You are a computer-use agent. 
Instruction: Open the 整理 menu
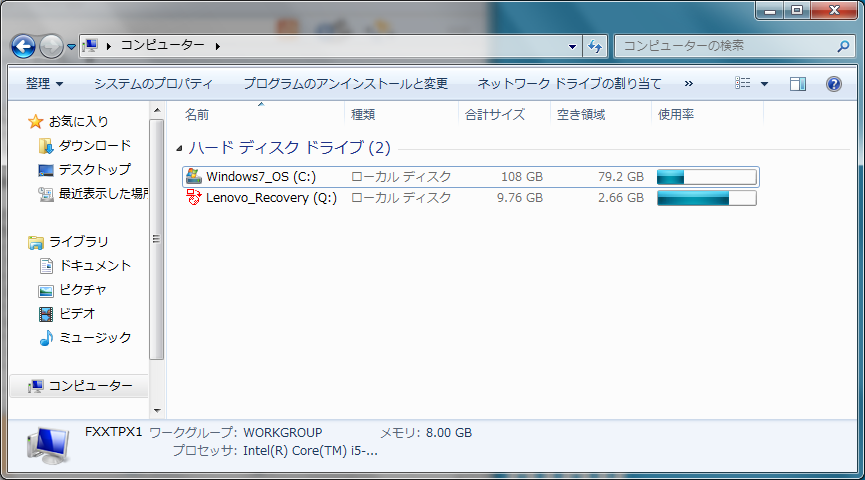coord(44,84)
